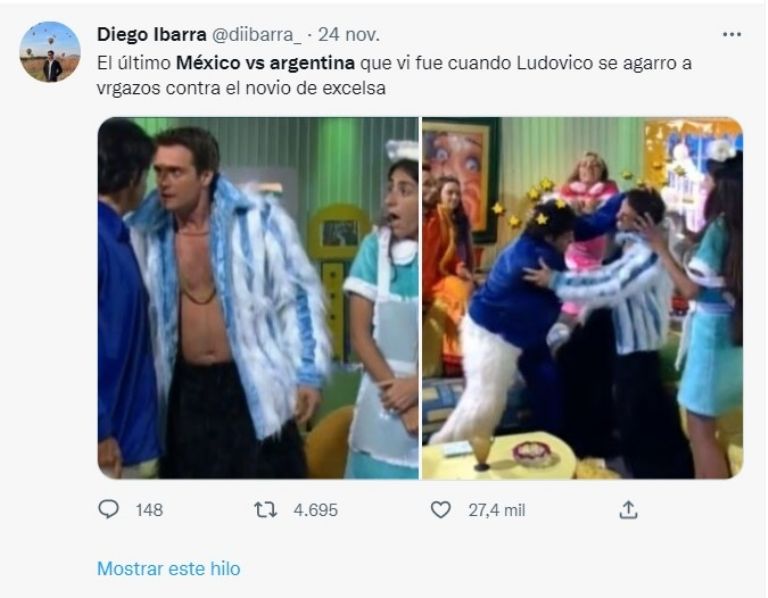Open the 24 nov. timestamp link
Viewport: 768px width, 598px height.
(349, 35)
